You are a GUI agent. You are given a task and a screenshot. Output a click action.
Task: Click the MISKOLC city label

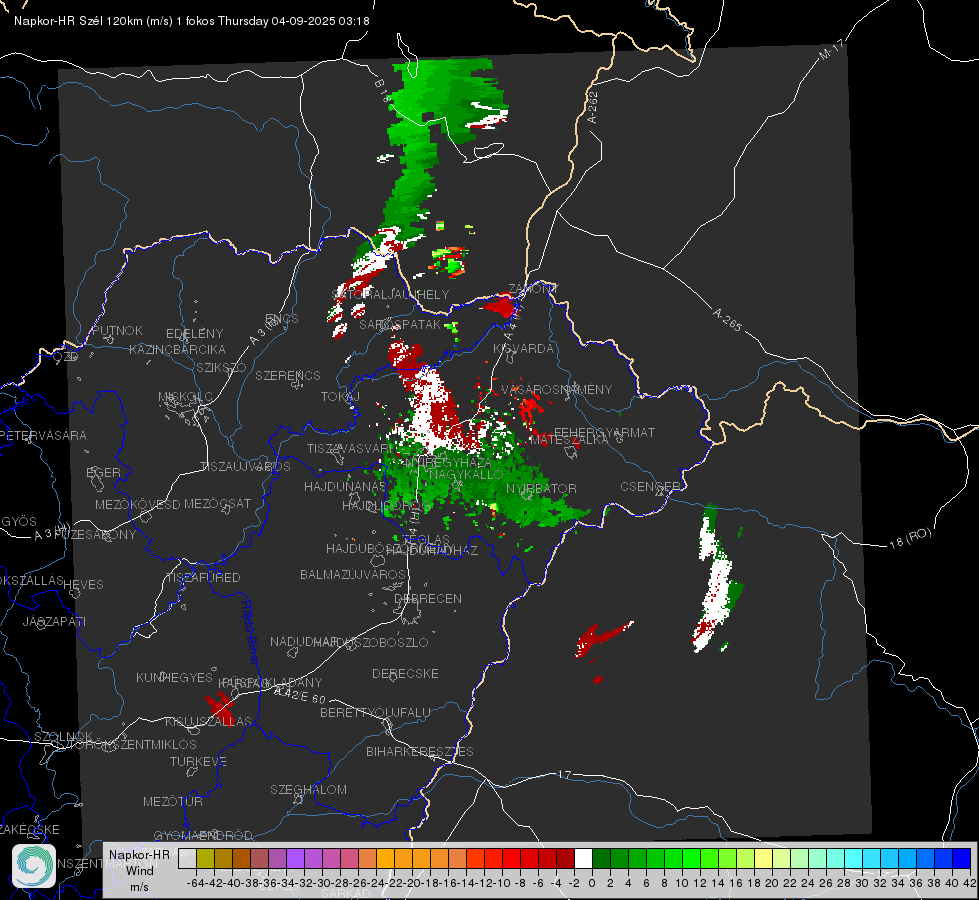click(x=185, y=397)
